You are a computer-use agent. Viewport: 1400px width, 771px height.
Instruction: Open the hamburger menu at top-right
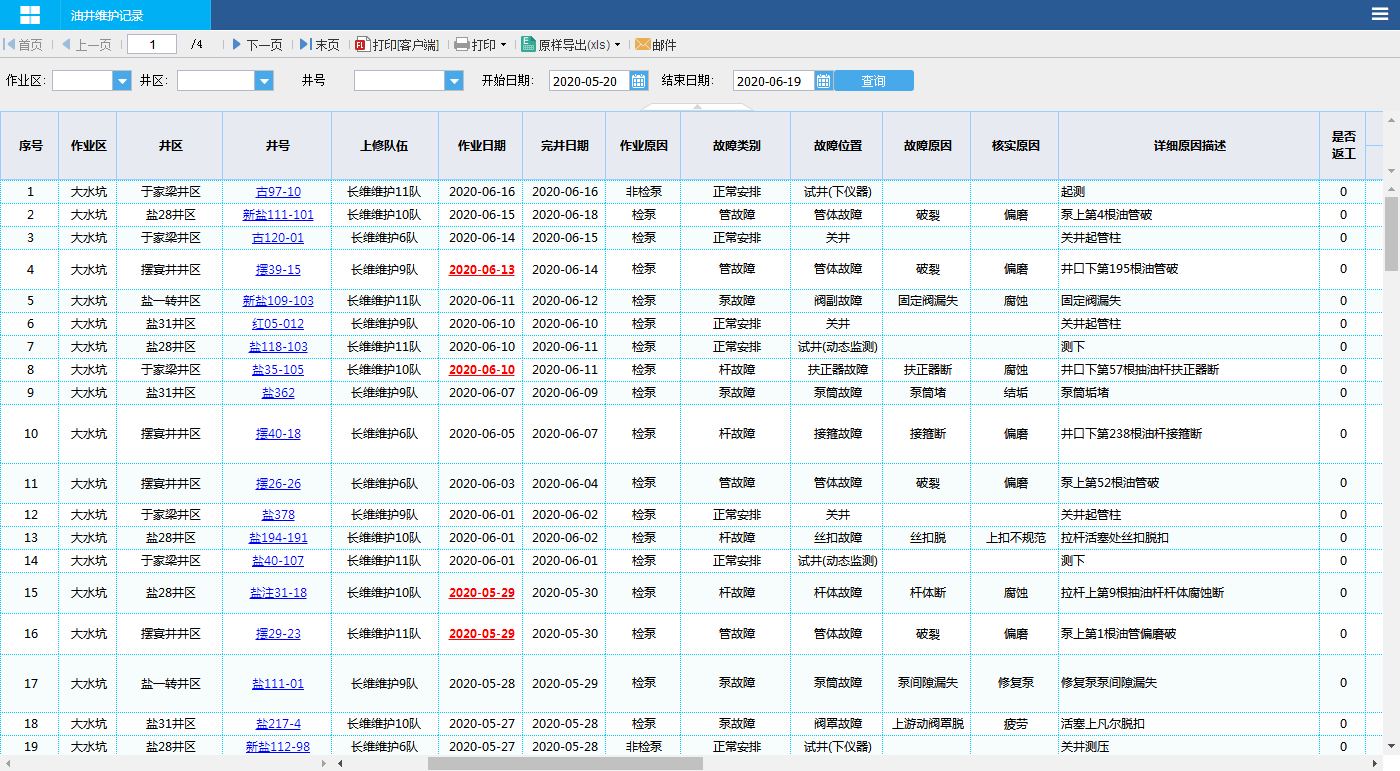click(1379, 14)
